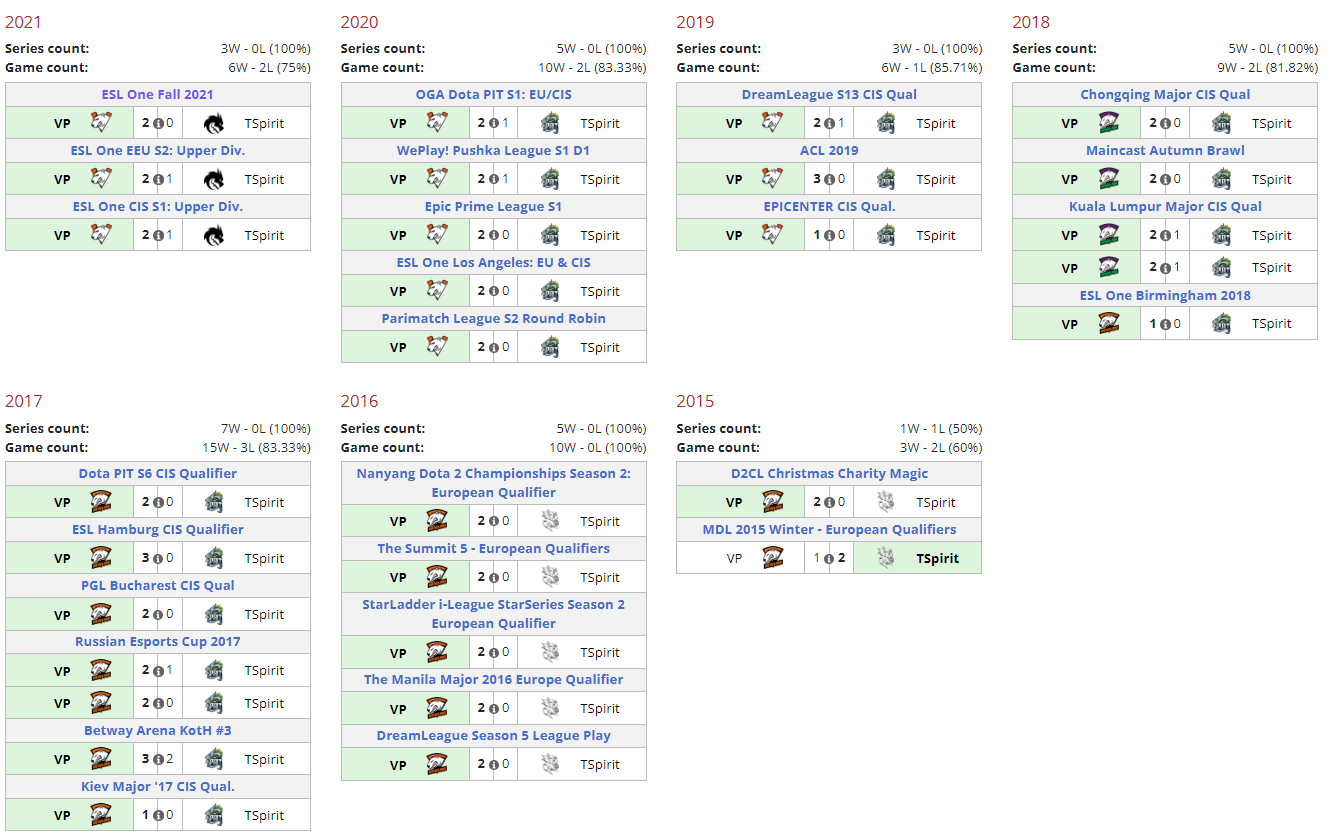1339x833 pixels.
Task: Click the info icon in ACL 2019 match
Action: point(830,179)
